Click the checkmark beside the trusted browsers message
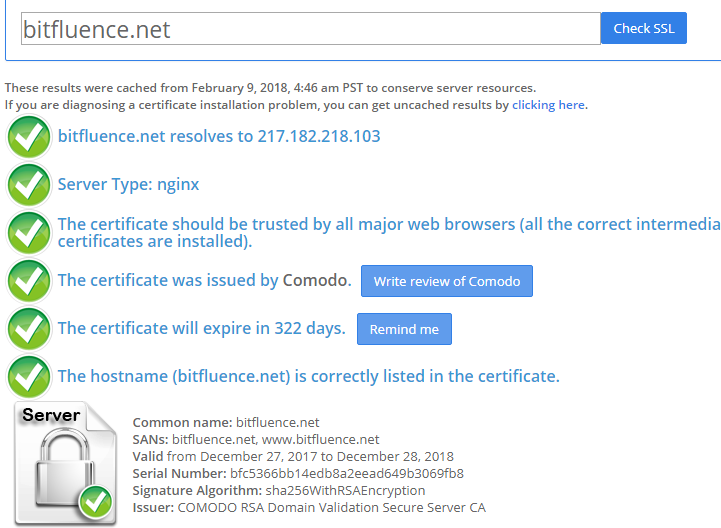Image resolution: width=721 pixels, height=528 pixels. point(29,233)
